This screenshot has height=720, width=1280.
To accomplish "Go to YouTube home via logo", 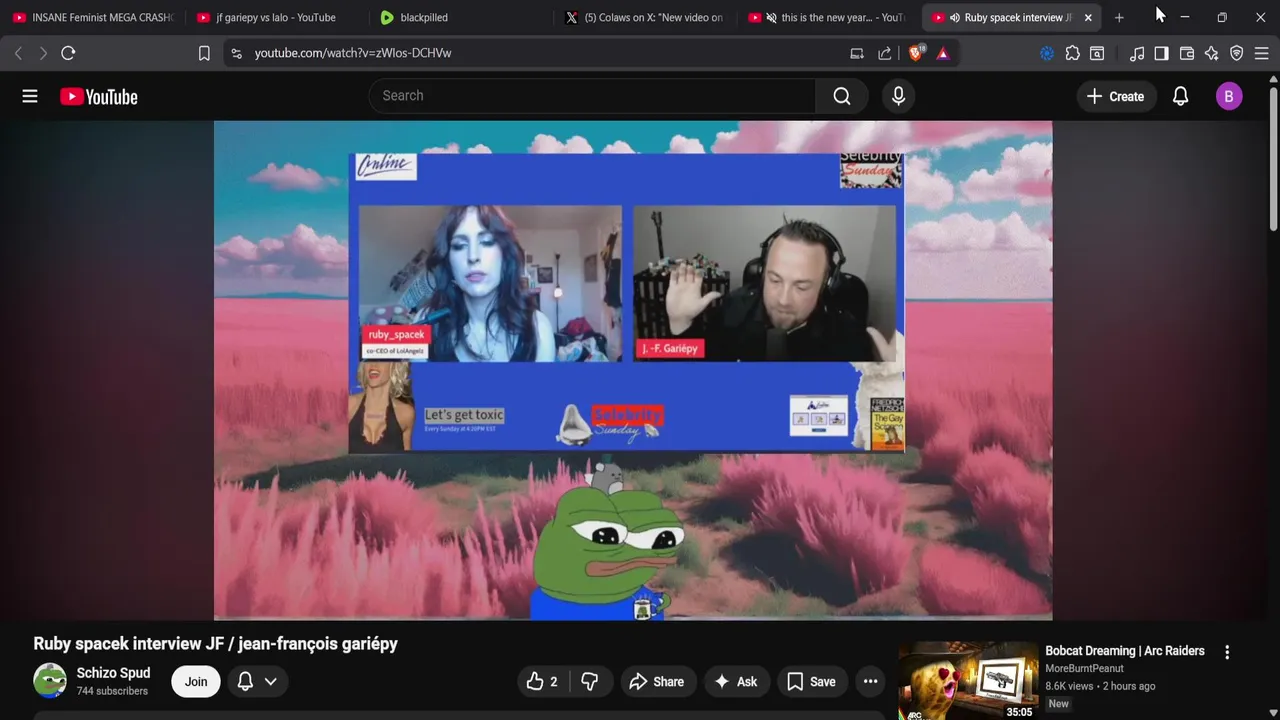I will [98, 97].
